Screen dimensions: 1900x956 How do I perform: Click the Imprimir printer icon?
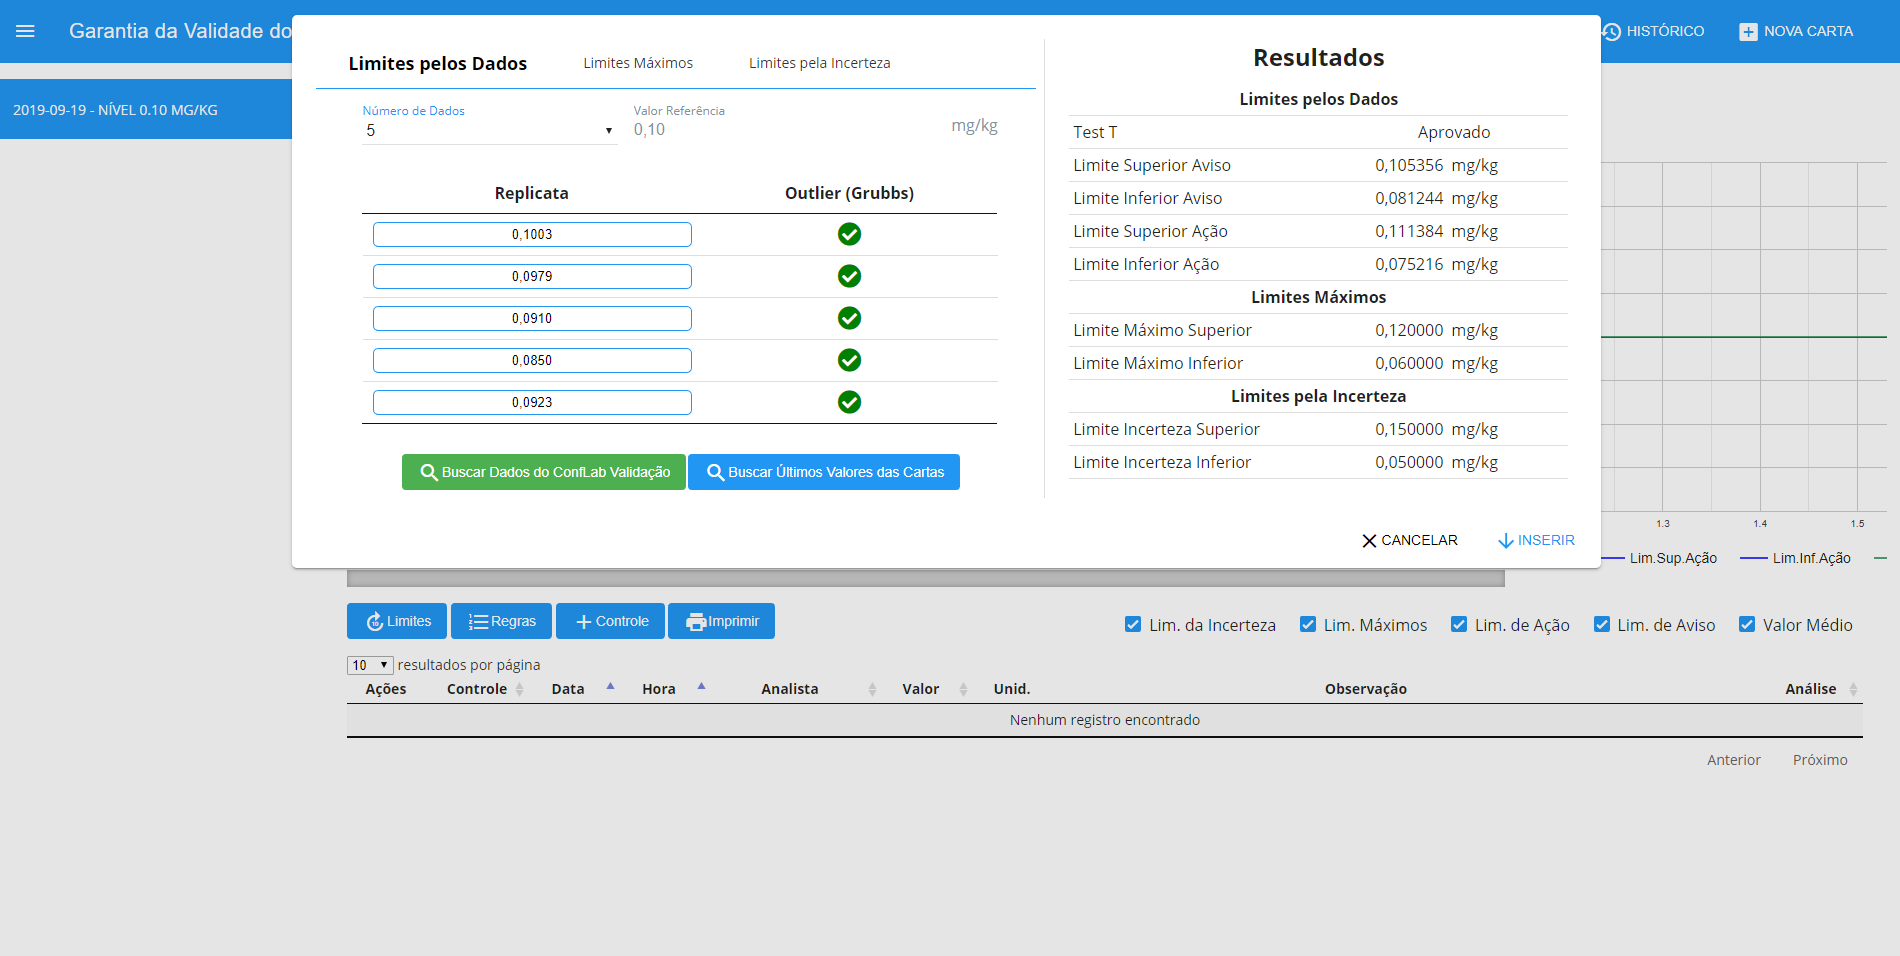point(695,622)
